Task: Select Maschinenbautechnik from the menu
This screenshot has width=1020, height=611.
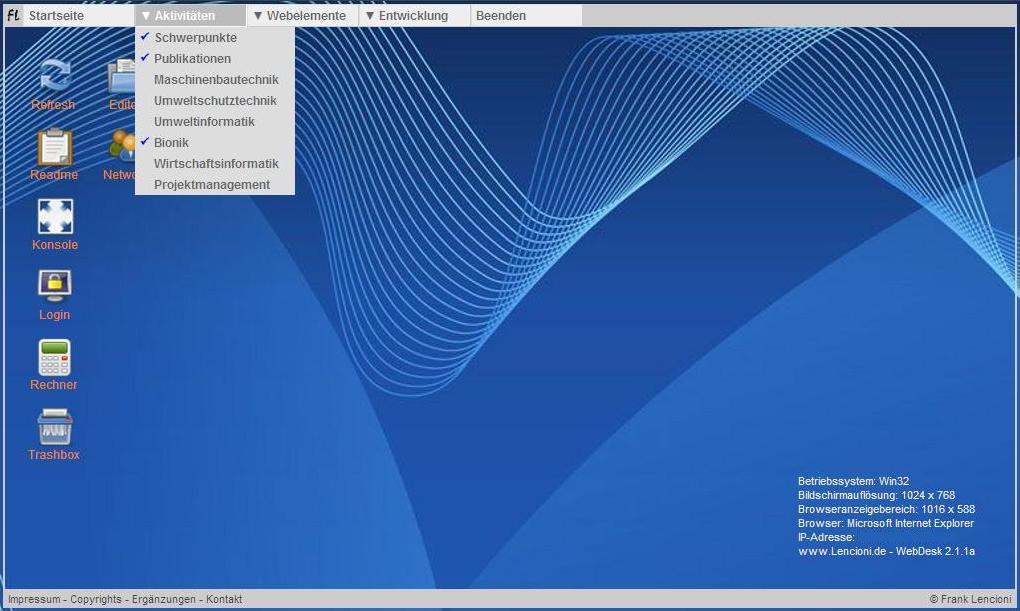Action: [216, 80]
